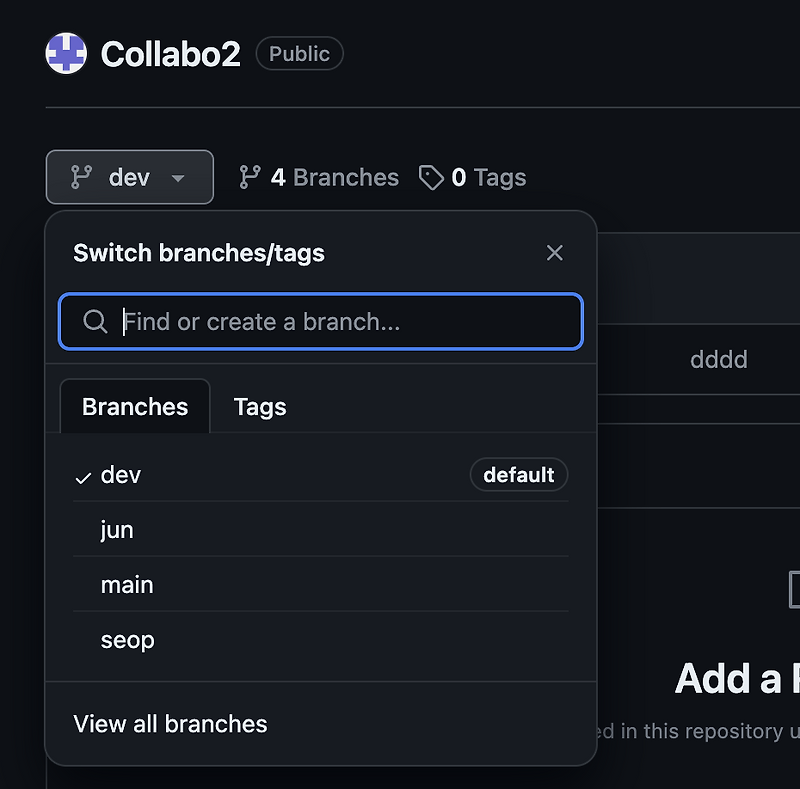Screen dimensions: 800x789
Task: Switch to the Tags tab
Action: [x=260, y=407]
